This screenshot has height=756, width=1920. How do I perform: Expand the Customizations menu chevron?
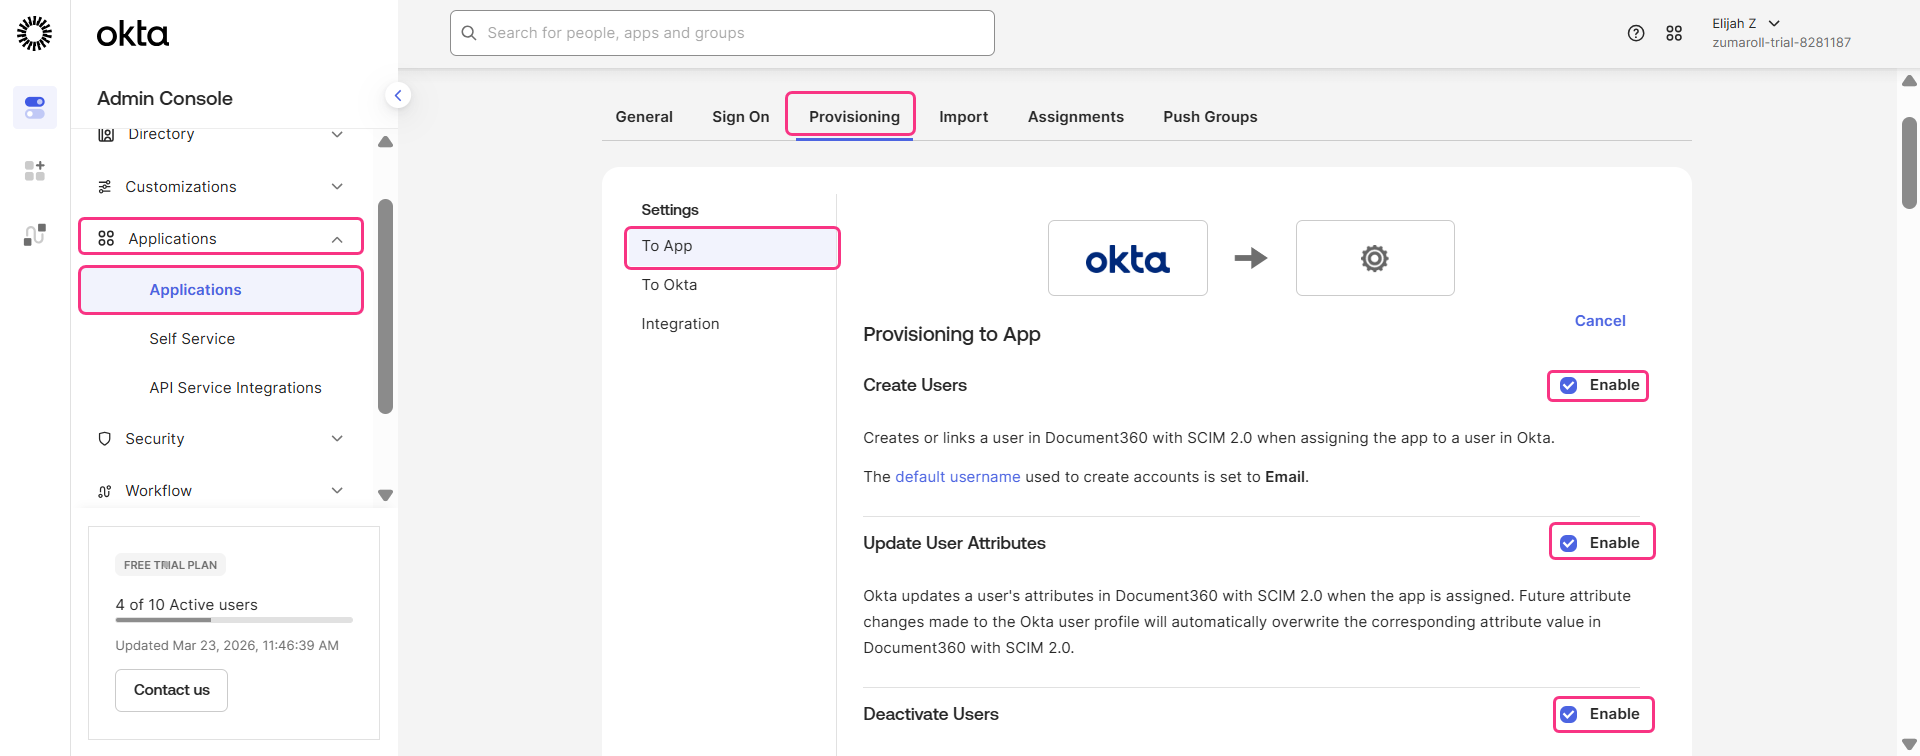337,187
